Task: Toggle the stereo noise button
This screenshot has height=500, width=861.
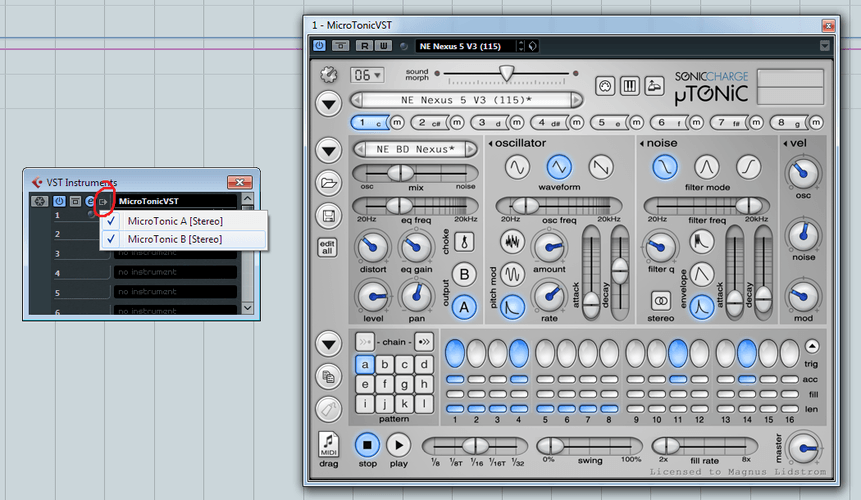Action: (x=661, y=301)
